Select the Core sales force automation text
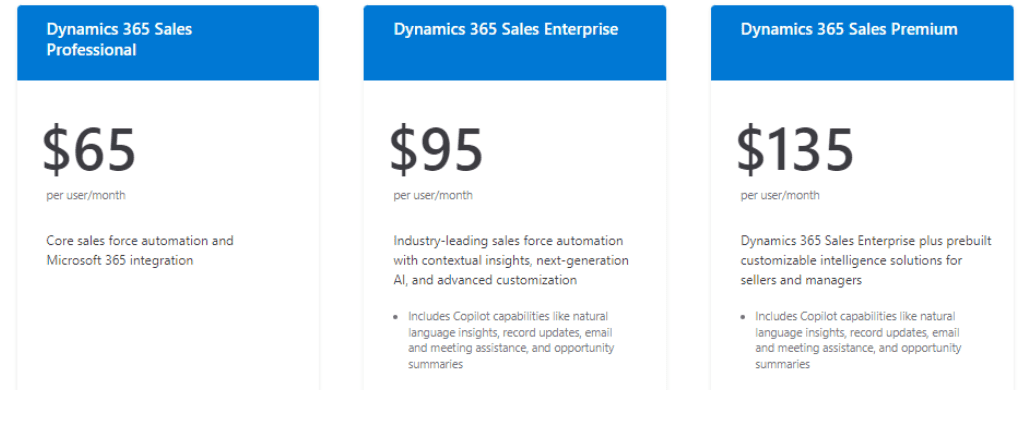The width and height of the screenshot is (1030, 438). tap(140, 240)
